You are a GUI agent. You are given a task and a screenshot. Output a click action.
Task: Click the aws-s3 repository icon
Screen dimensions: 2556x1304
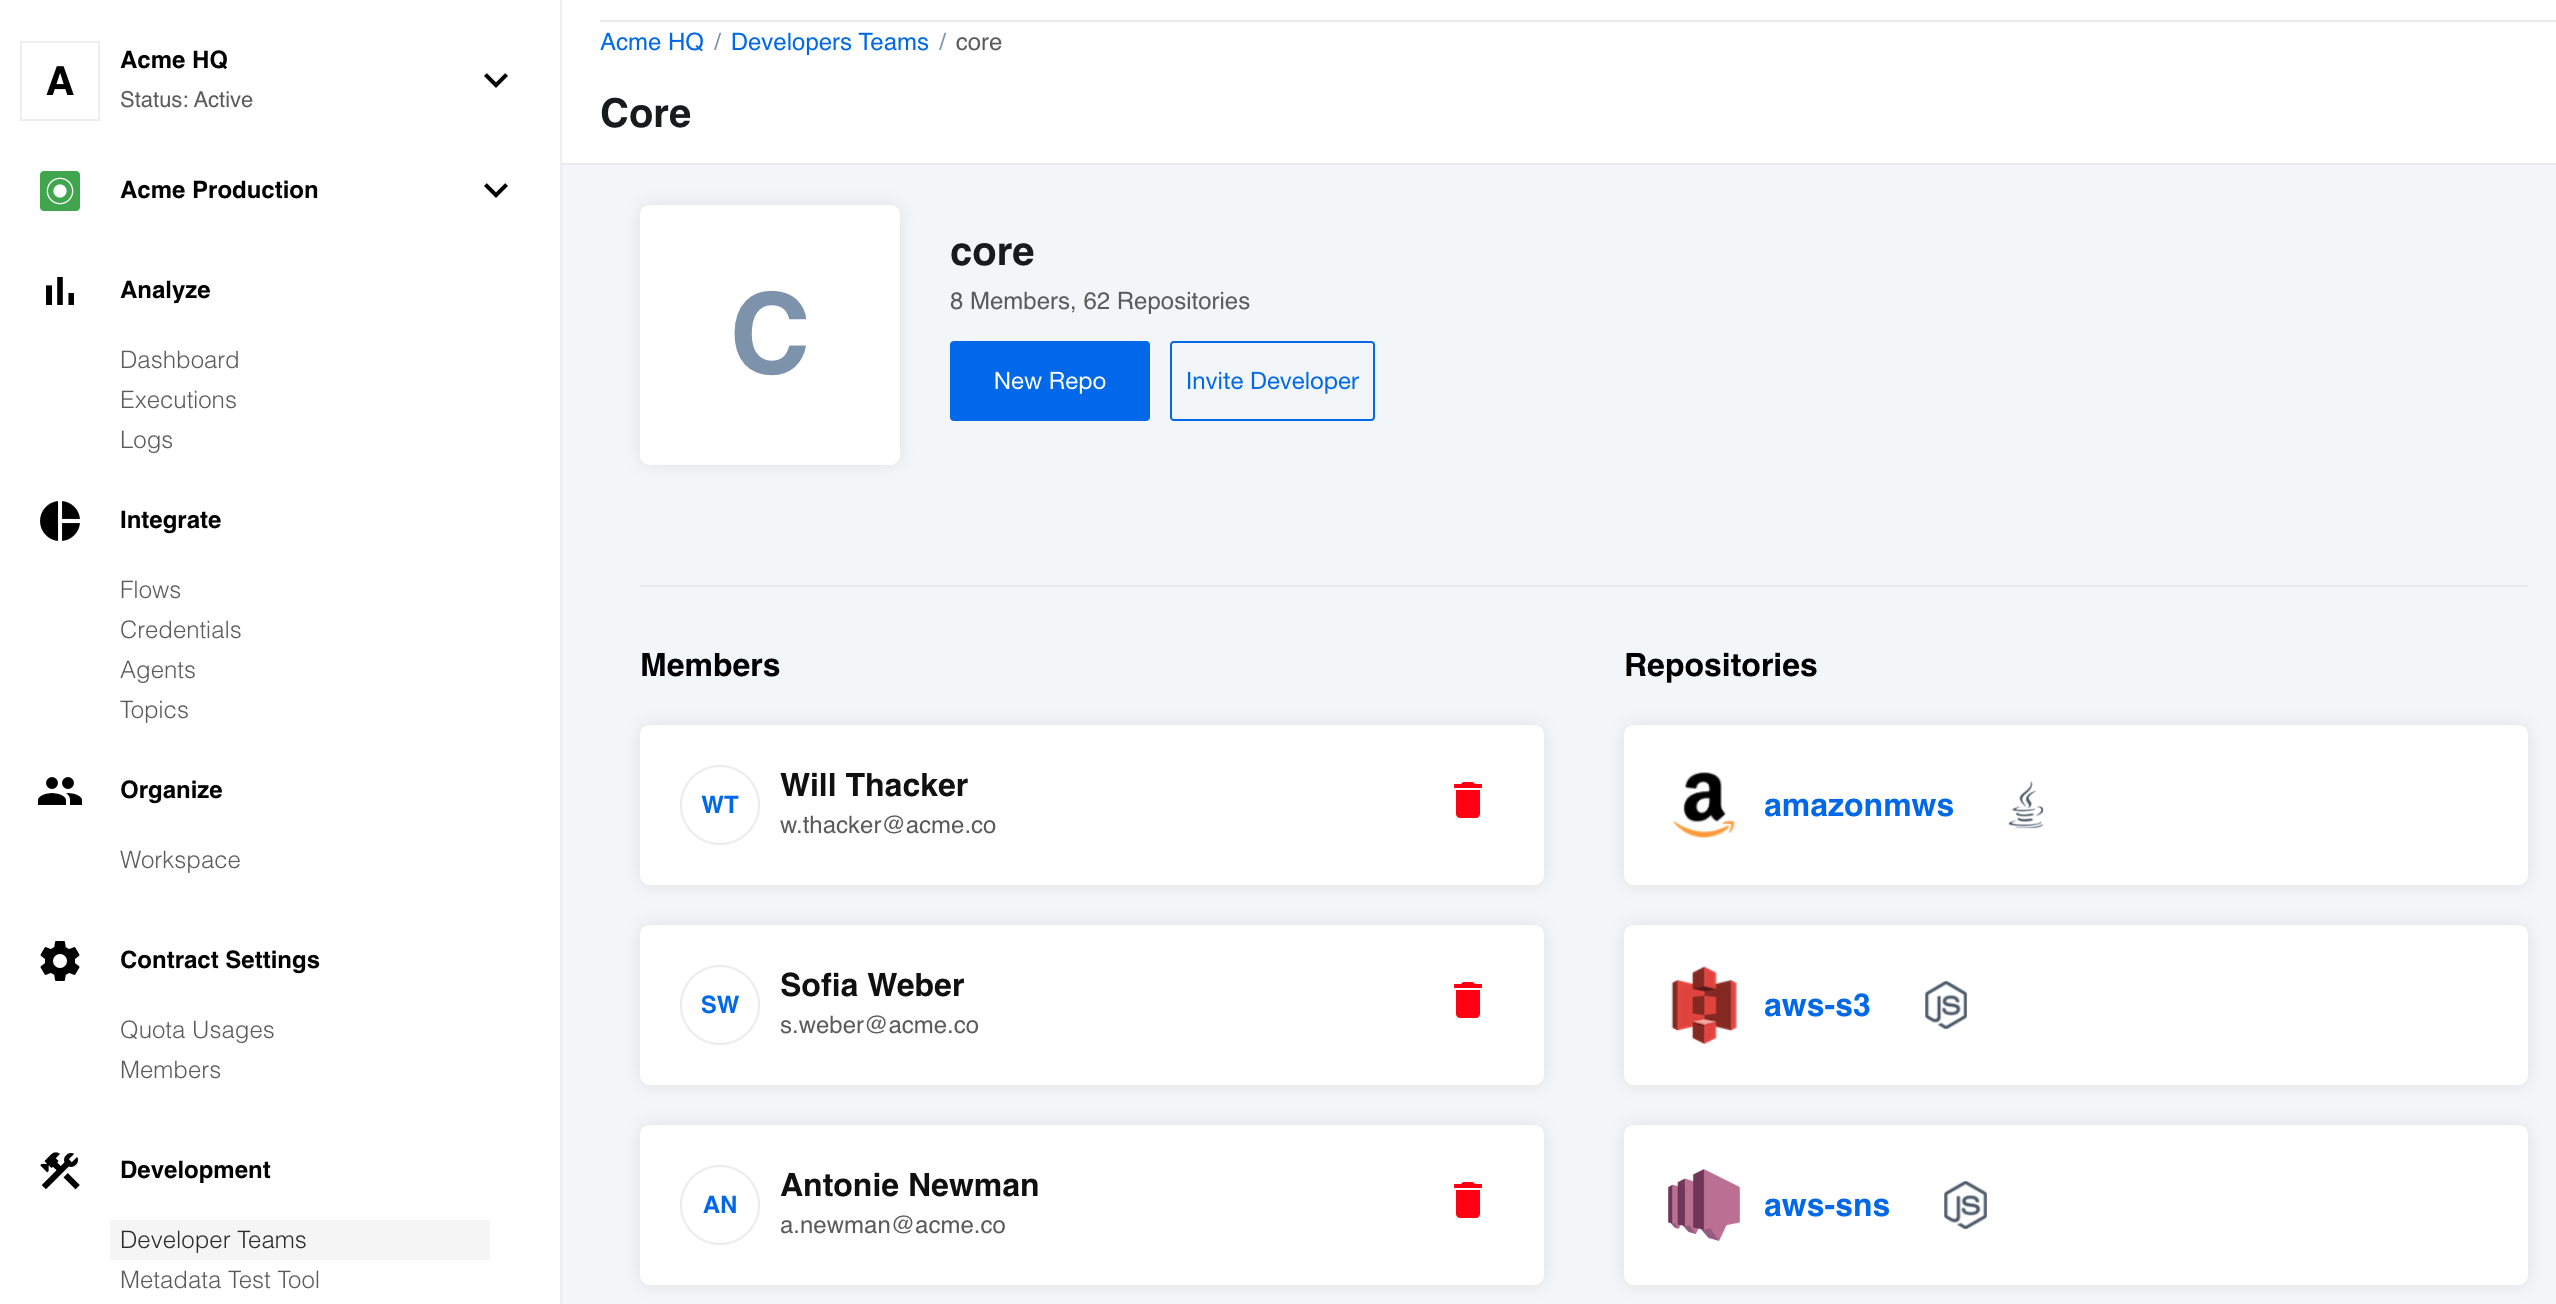tap(1703, 1005)
